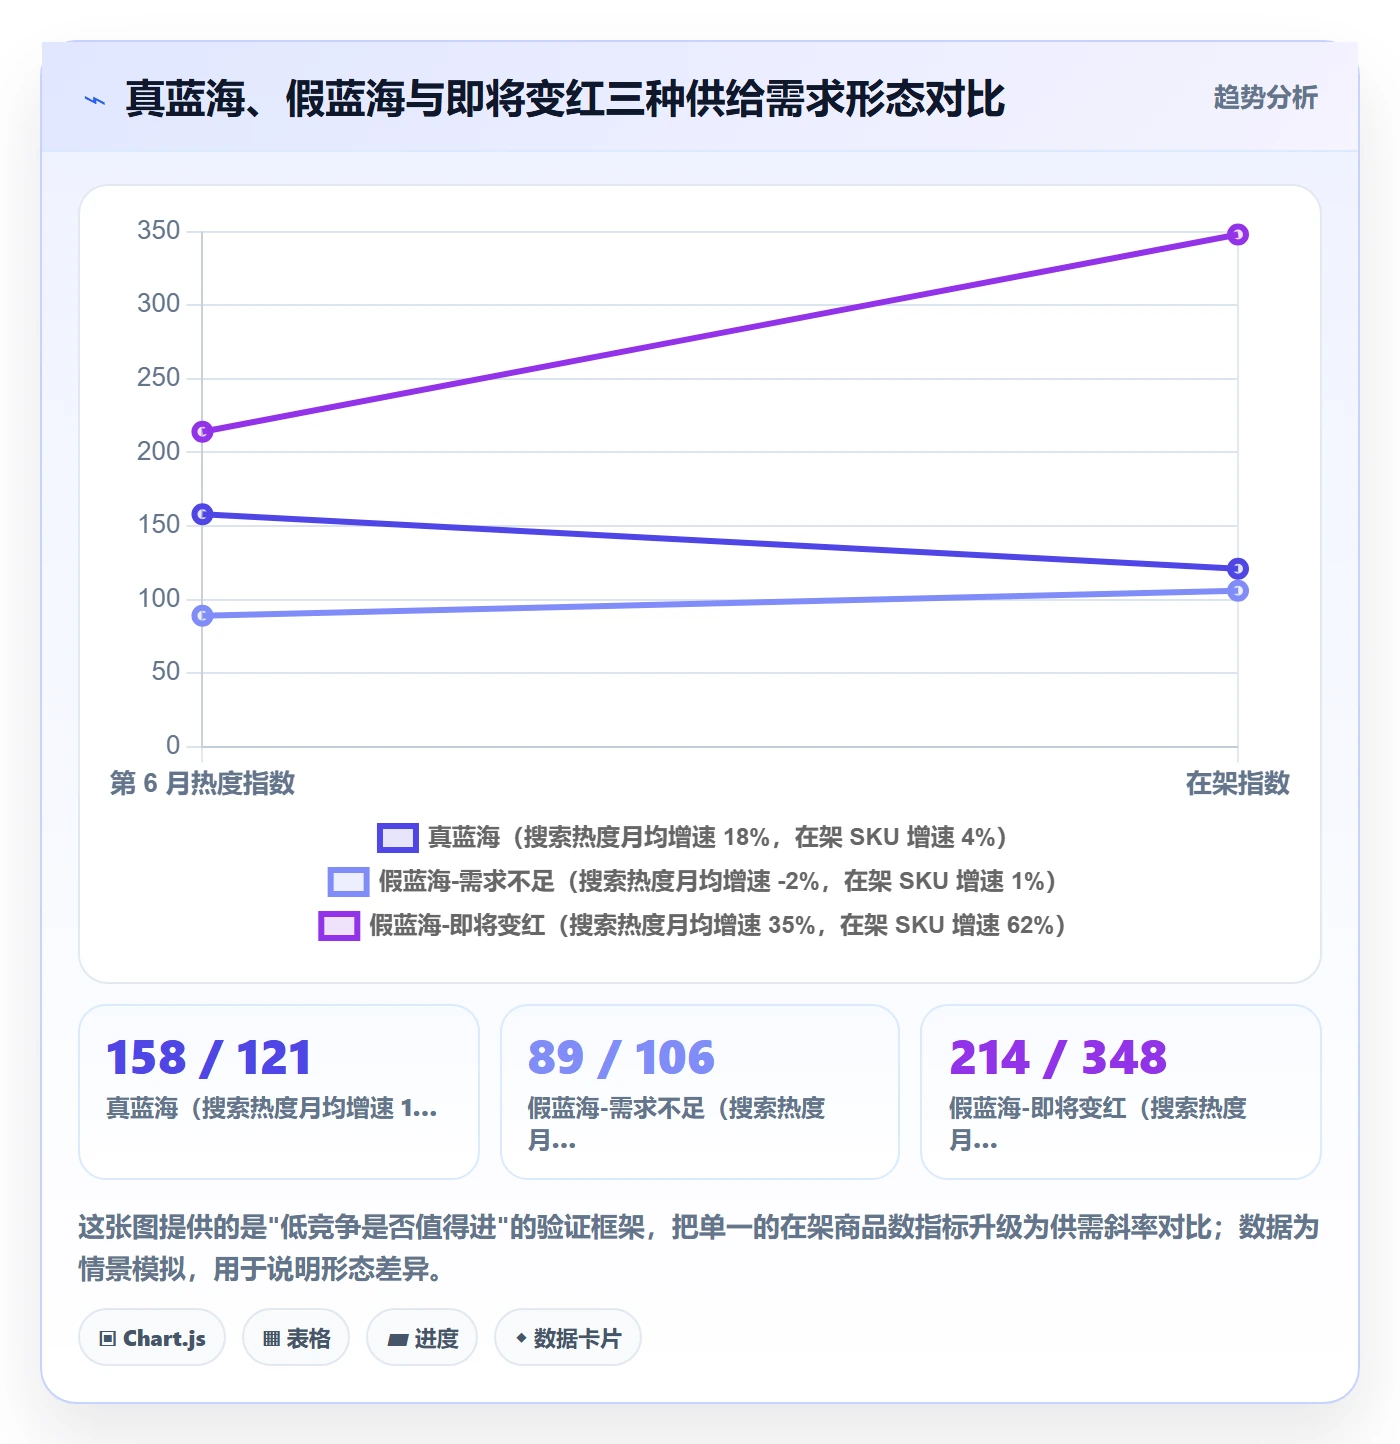The height and width of the screenshot is (1444, 1400).
Task: Click the chart title 真蓝海、假蓝海与即将变红
Action: coord(565,99)
